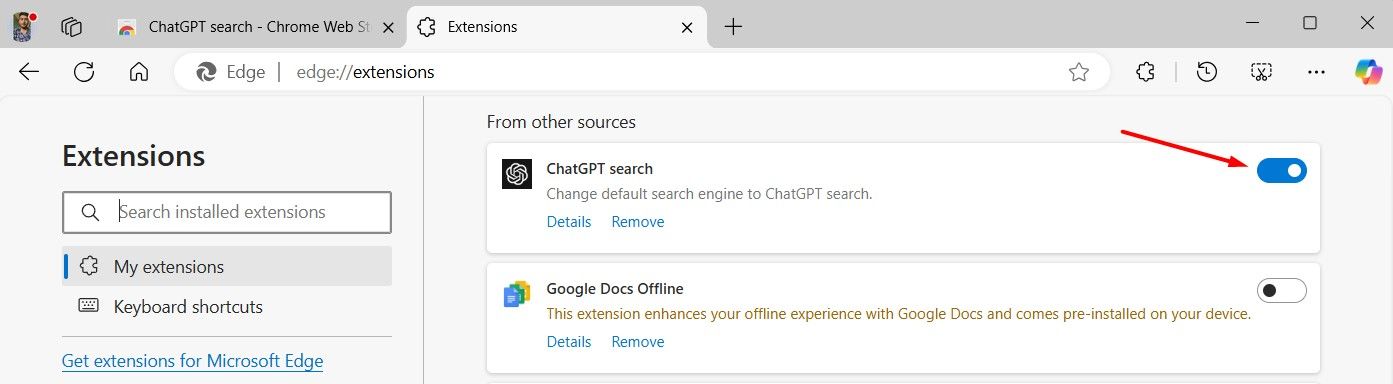Click the From other sources heading
Viewport: 1393px width, 384px height.
[x=561, y=122]
